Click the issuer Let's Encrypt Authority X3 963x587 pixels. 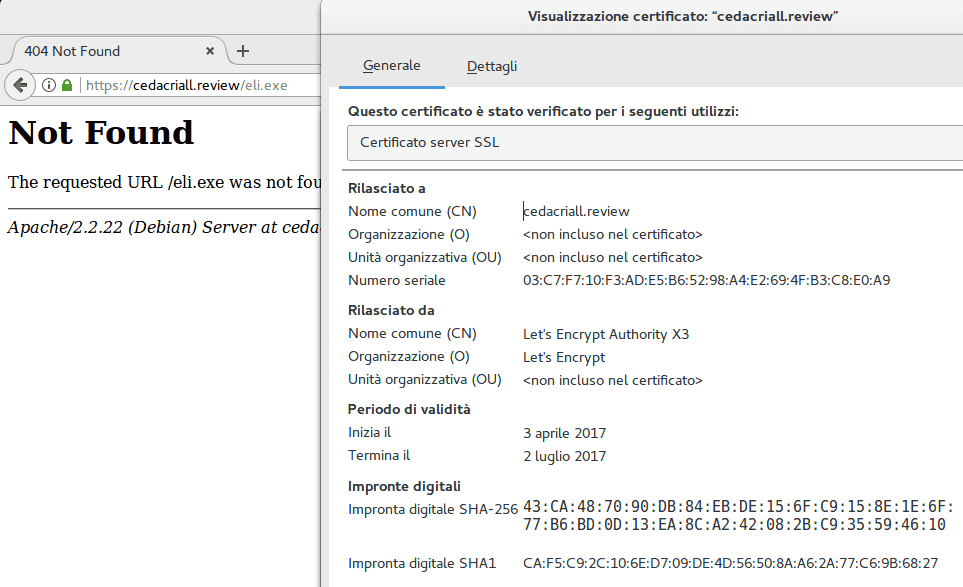click(606, 334)
